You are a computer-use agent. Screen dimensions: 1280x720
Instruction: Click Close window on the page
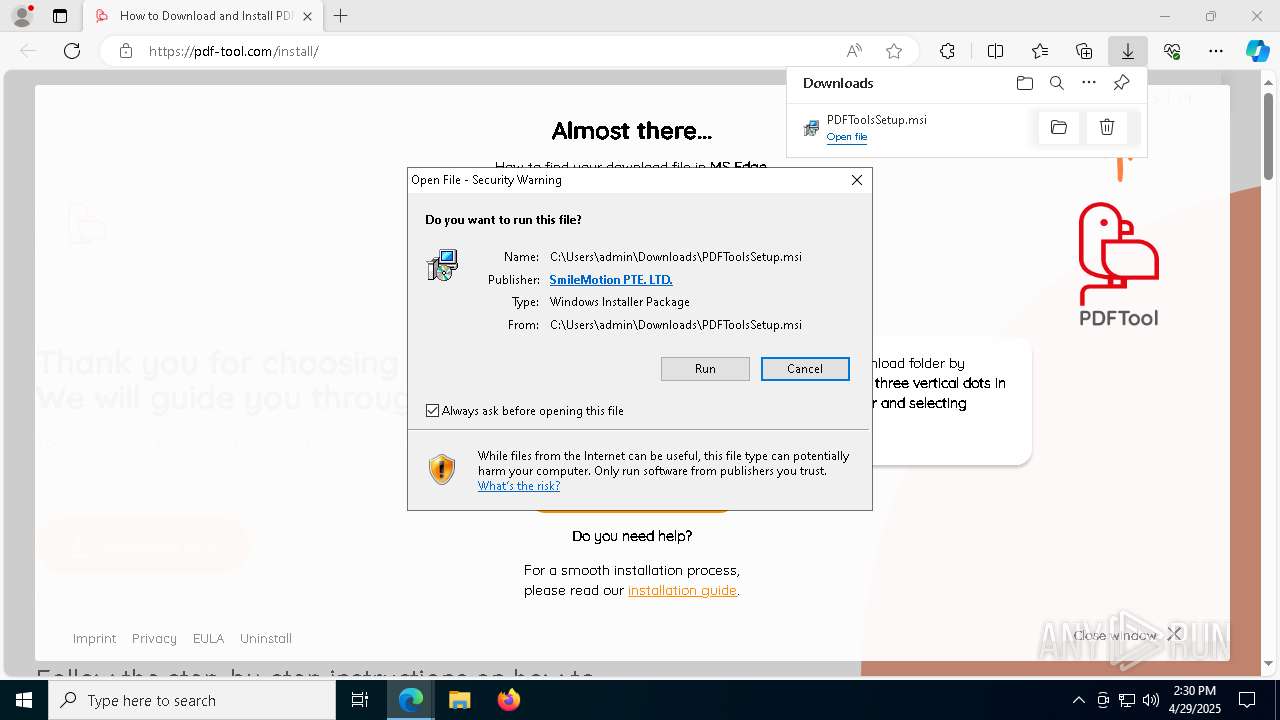pos(1127,635)
